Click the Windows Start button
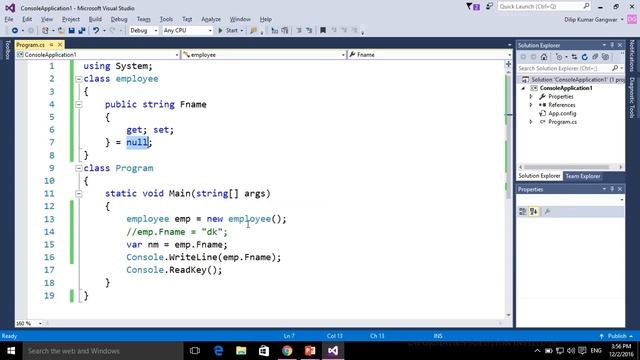640x360 pixels. point(11,351)
